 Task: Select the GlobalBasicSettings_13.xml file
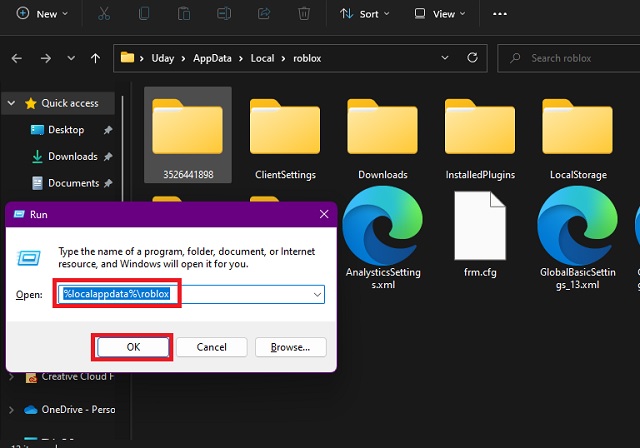(x=578, y=238)
